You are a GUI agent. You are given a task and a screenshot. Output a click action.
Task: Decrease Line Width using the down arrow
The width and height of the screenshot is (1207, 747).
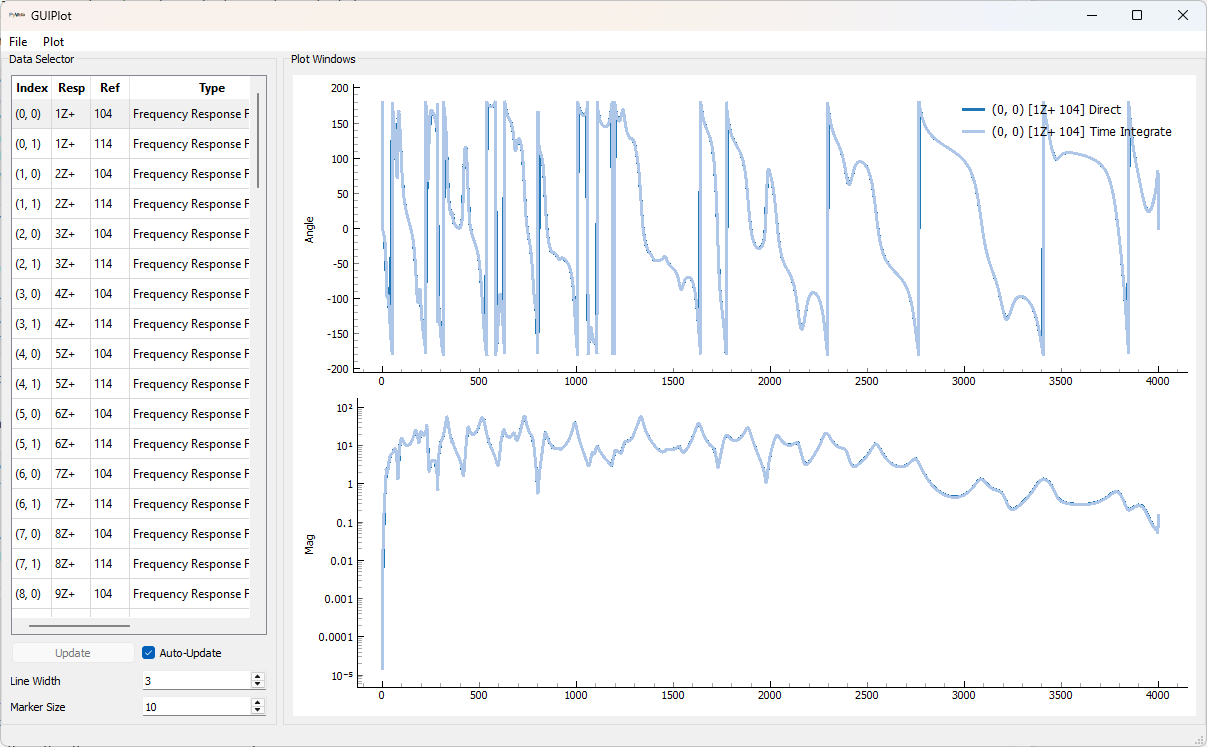[x=258, y=685]
